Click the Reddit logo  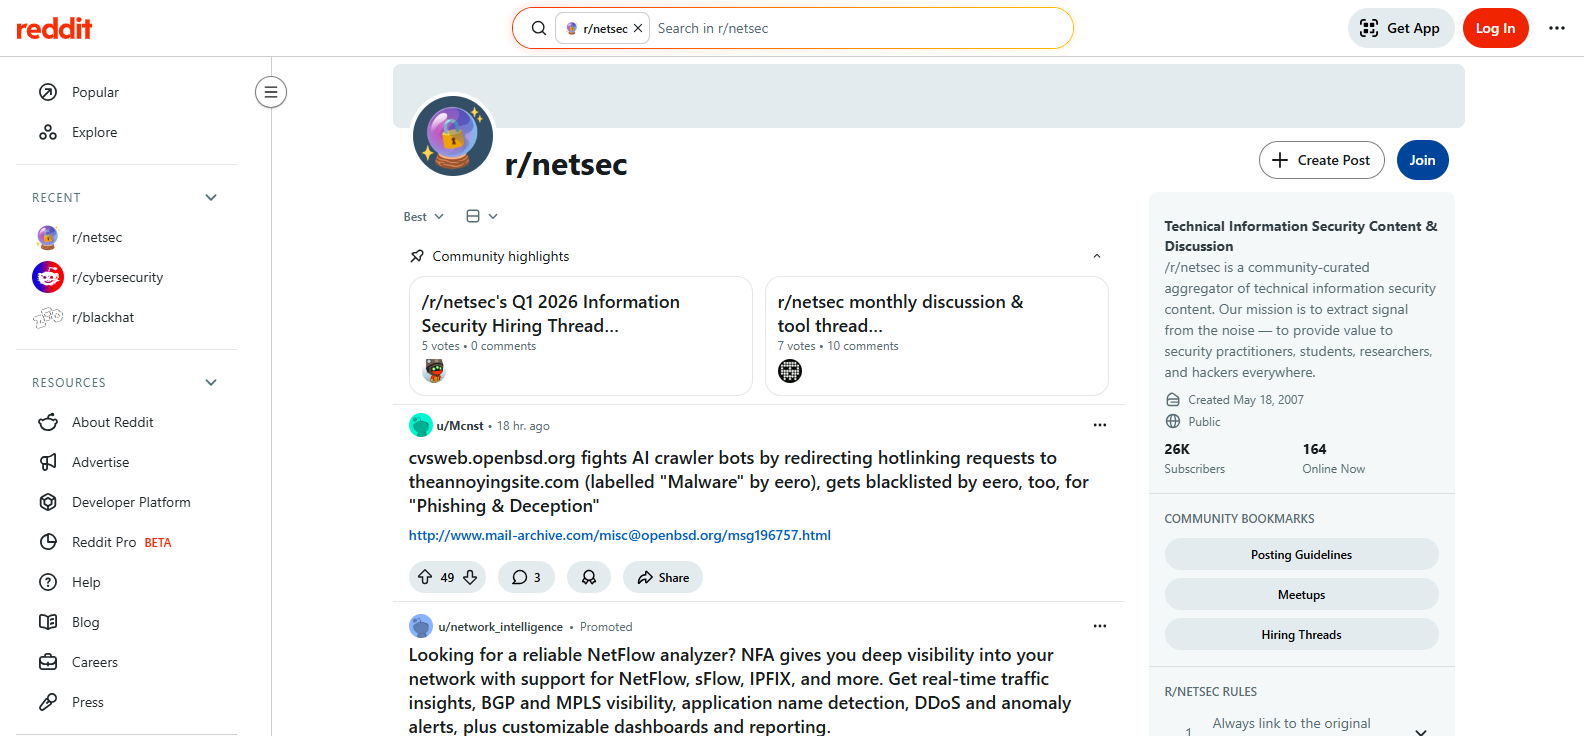pos(54,28)
